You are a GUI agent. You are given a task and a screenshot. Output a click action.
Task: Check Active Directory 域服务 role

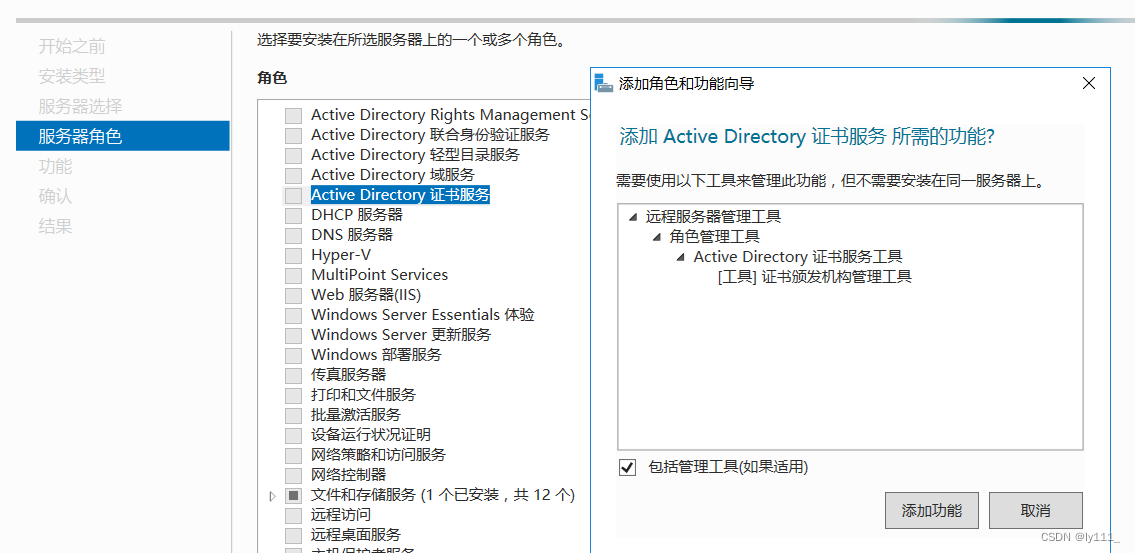(293, 175)
